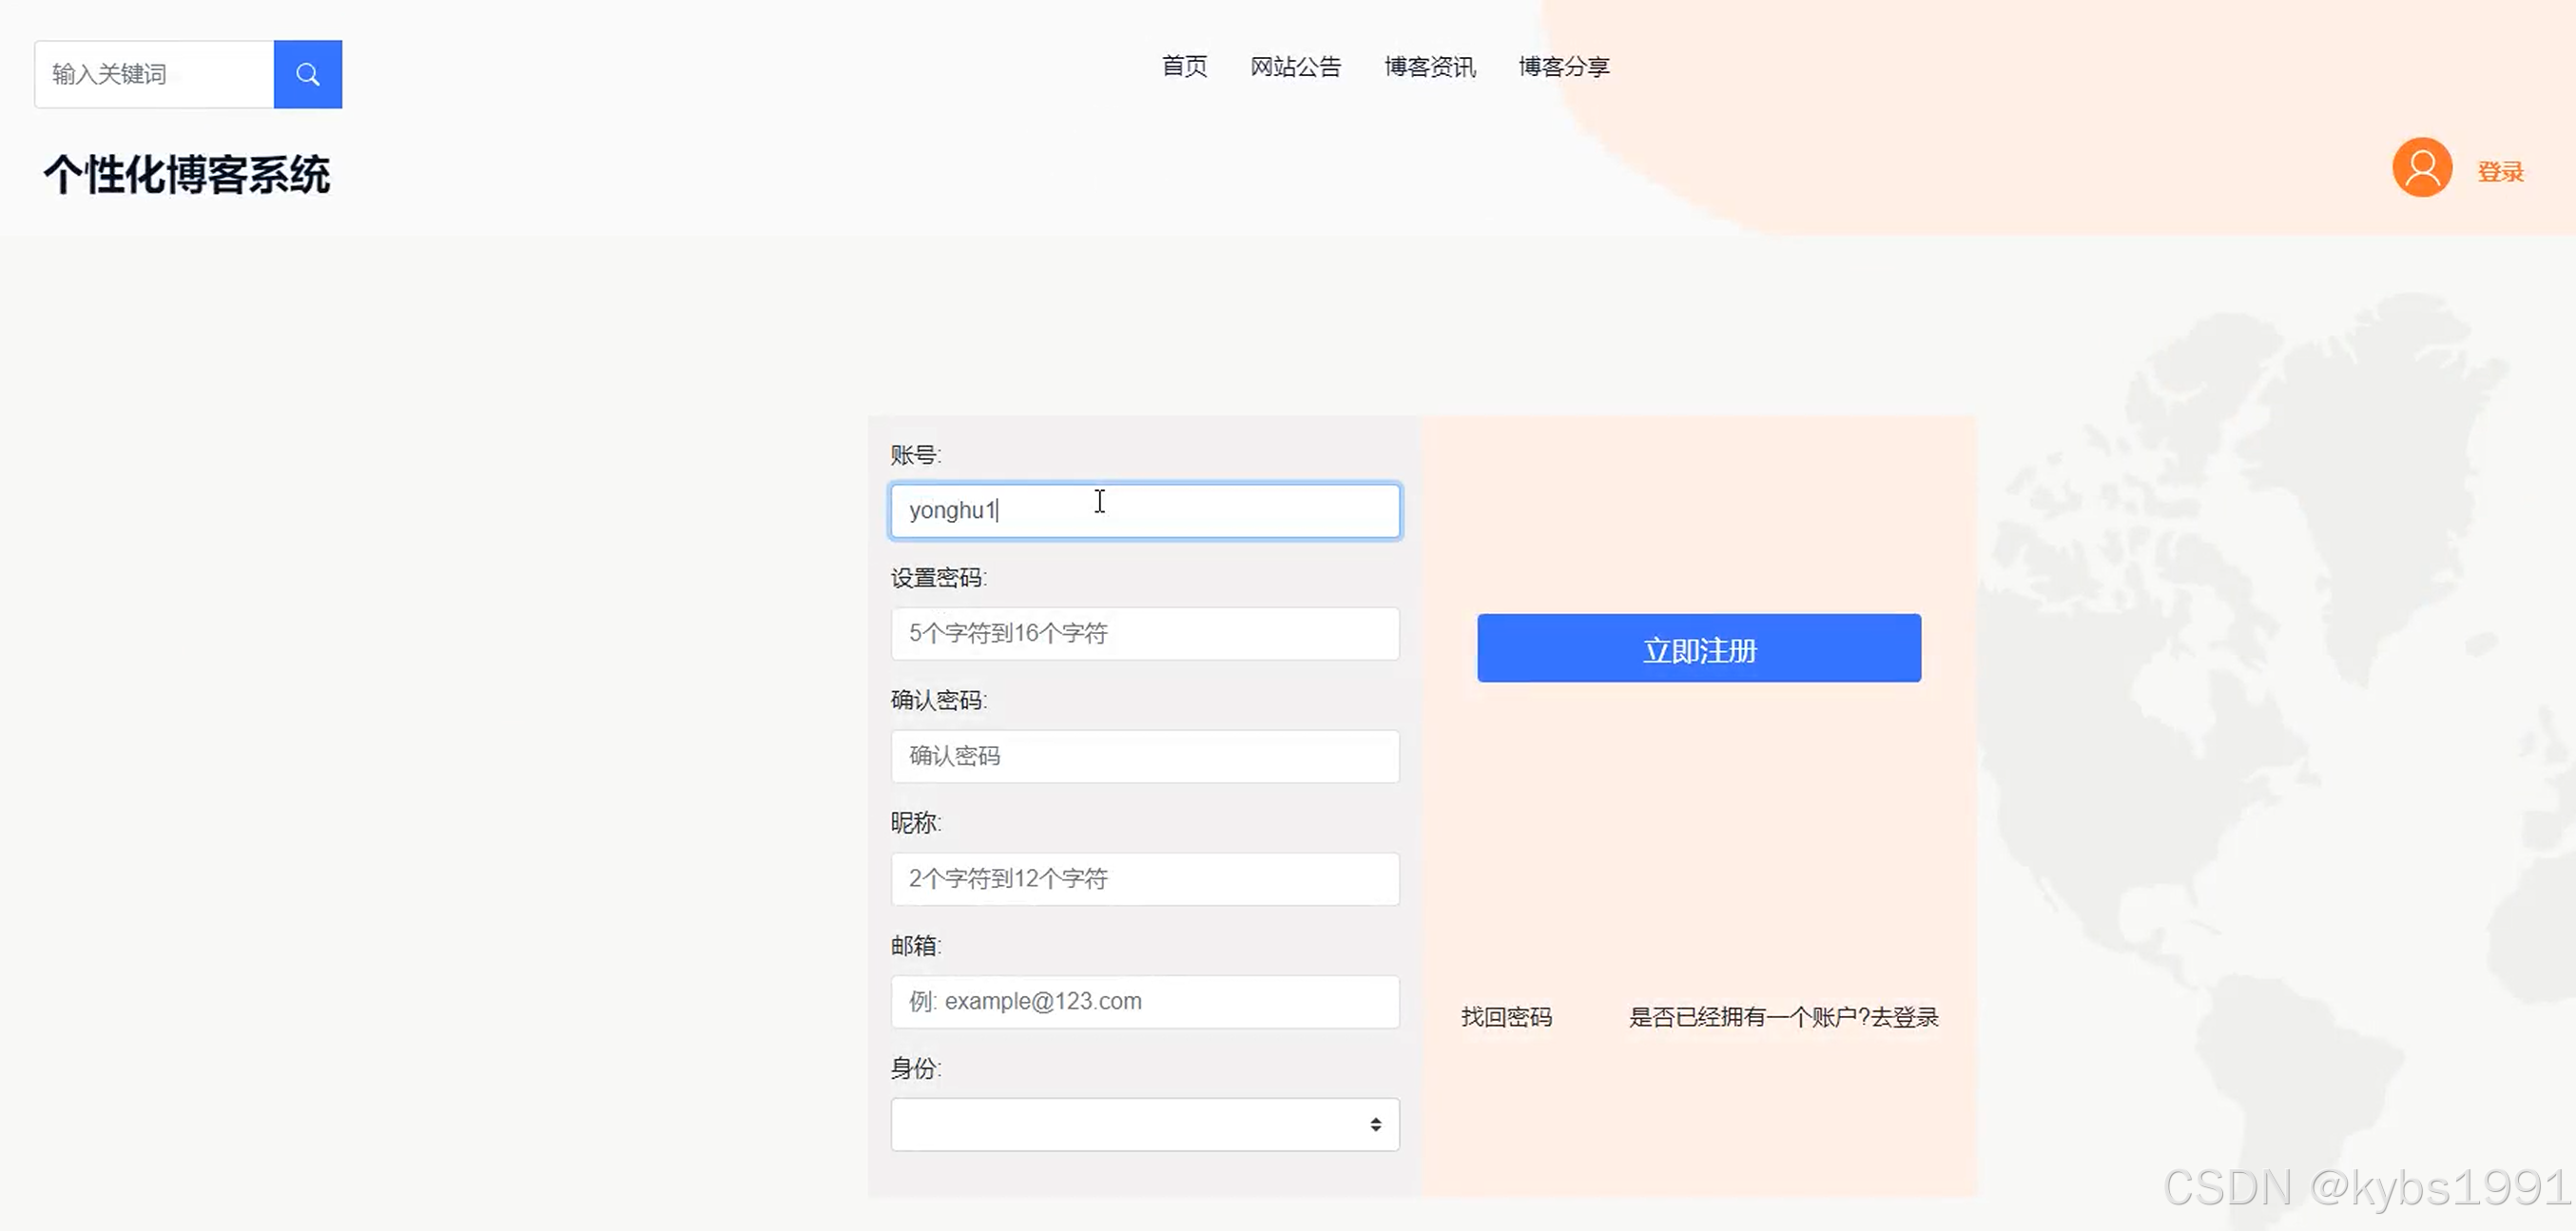The width and height of the screenshot is (2576, 1231).
Task: Click the 昵称 nickname input field
Action: [1144, 879]
